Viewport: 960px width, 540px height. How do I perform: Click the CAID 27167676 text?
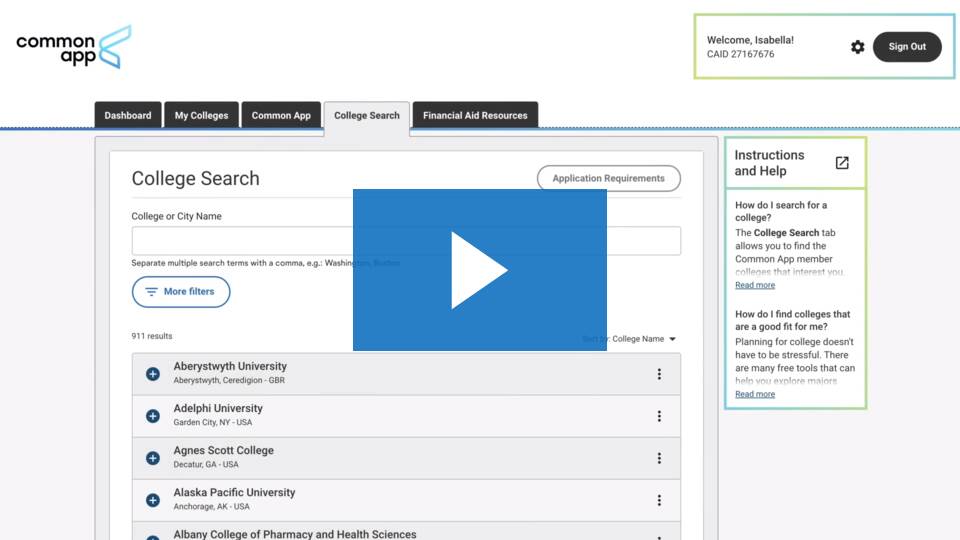(740, 54)
